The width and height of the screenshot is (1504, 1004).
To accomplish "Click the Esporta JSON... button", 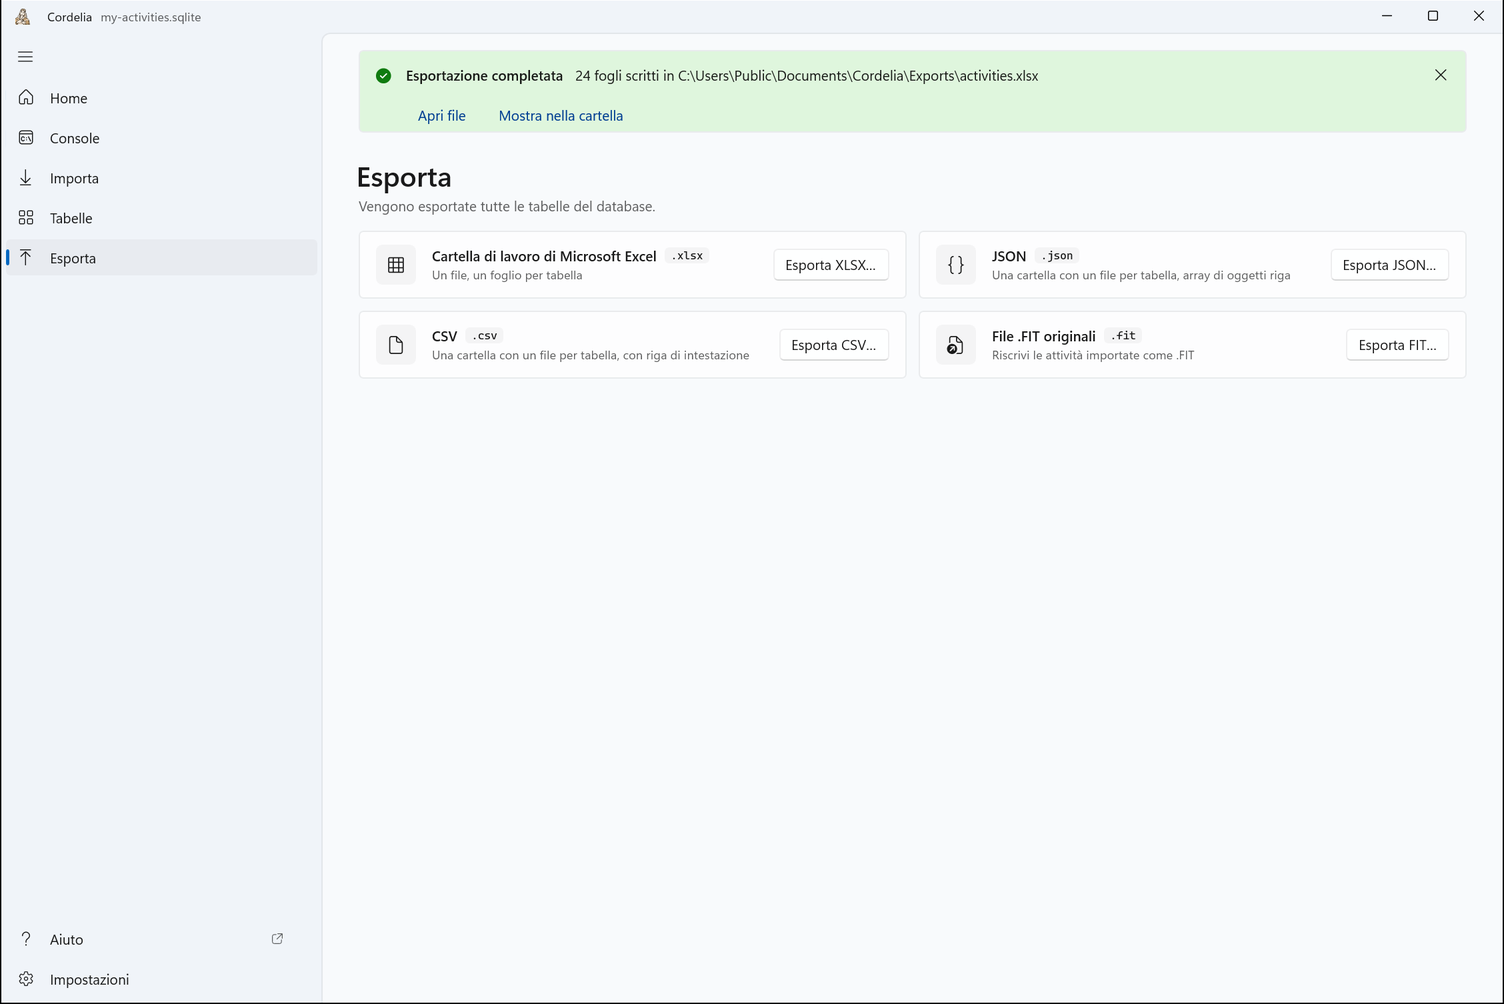I will pos(1389,265).
